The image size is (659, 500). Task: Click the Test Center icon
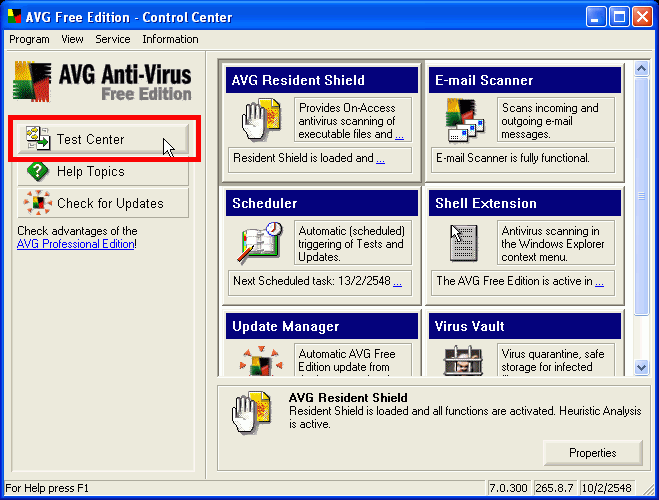(38, 138)
